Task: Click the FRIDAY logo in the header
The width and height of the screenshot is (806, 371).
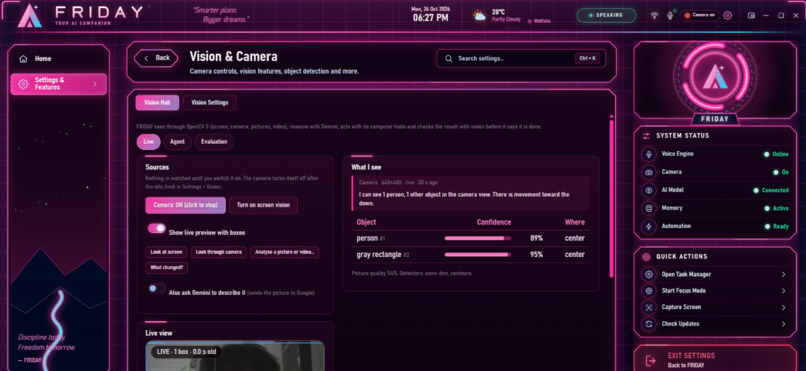Action: pyautogui.click(x=29, y=16)
